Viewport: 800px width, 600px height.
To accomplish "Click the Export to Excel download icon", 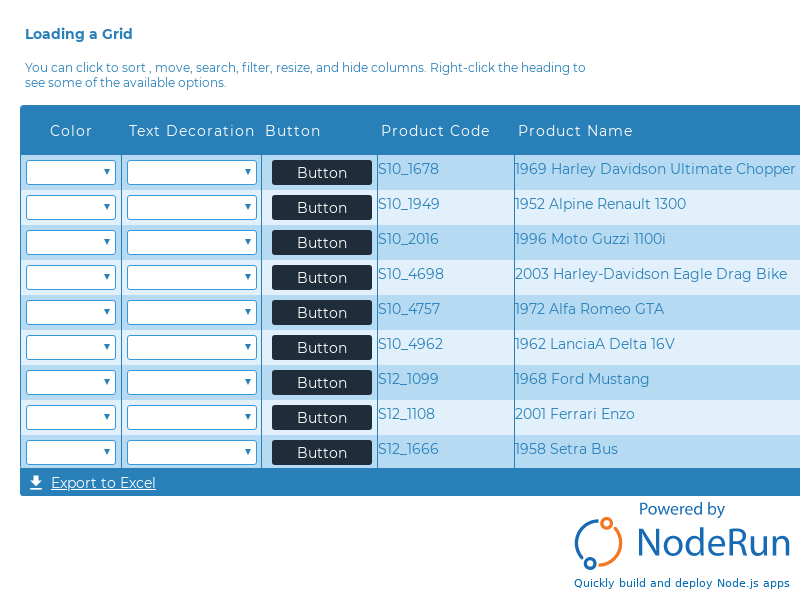I will point(36,483).
